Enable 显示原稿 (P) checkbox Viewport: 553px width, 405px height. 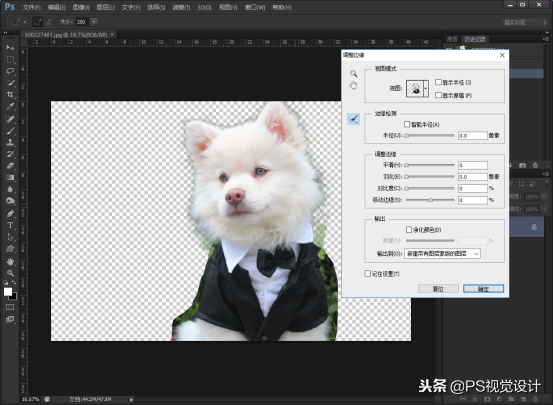click(x=438, y=95)
